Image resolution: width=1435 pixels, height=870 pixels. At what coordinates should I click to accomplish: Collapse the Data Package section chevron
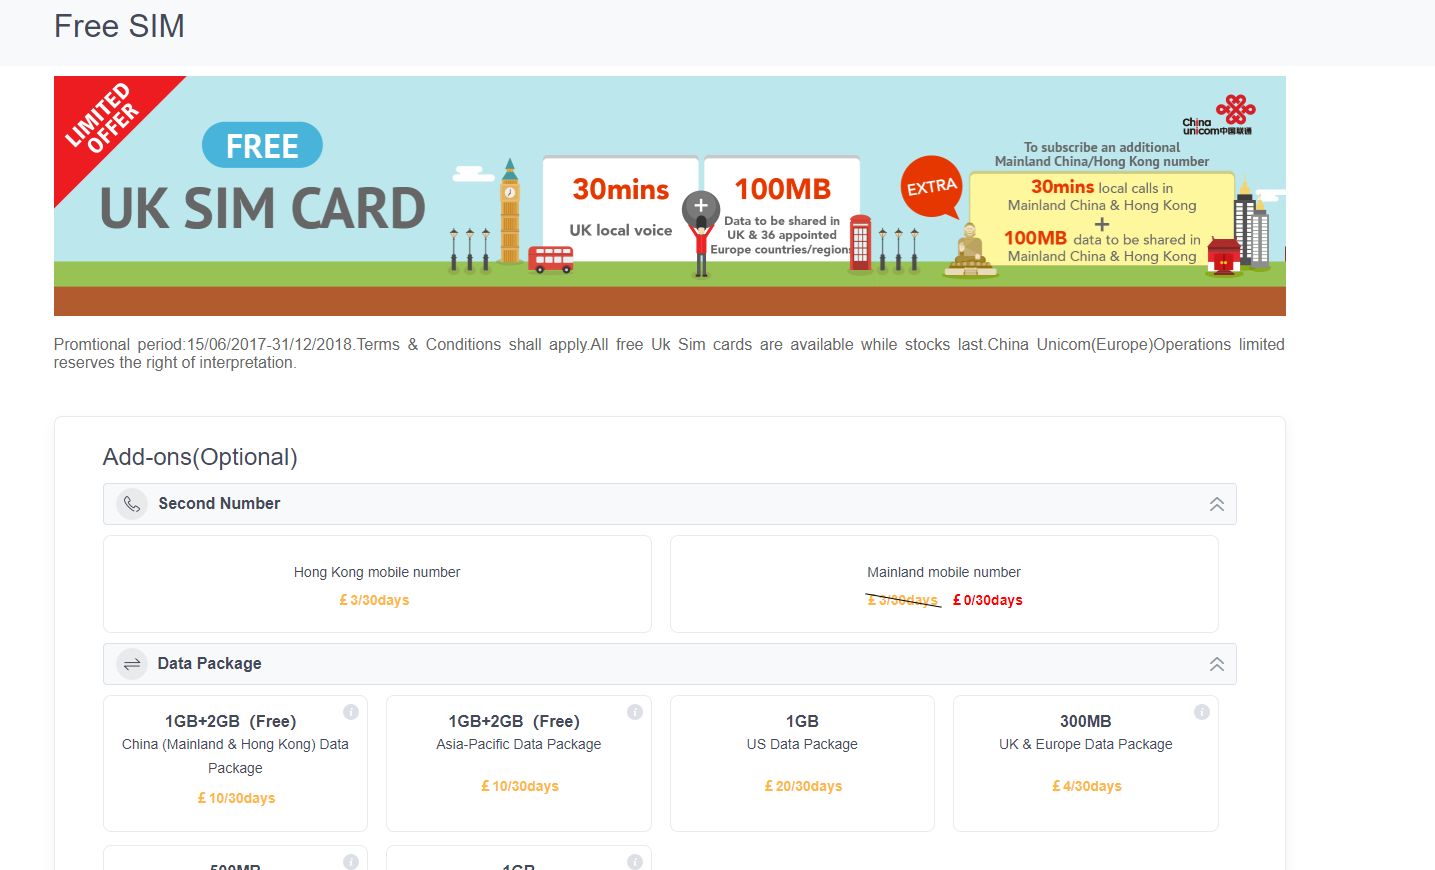(x=1217, y=664)
